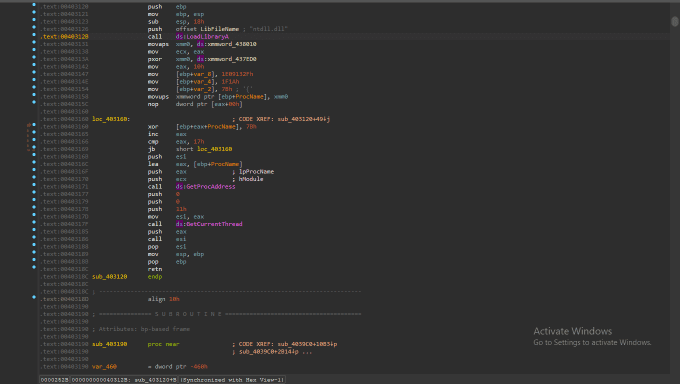Click the call esi instruction
This screenshot has width=680, height=384.
tap(167, 239)
